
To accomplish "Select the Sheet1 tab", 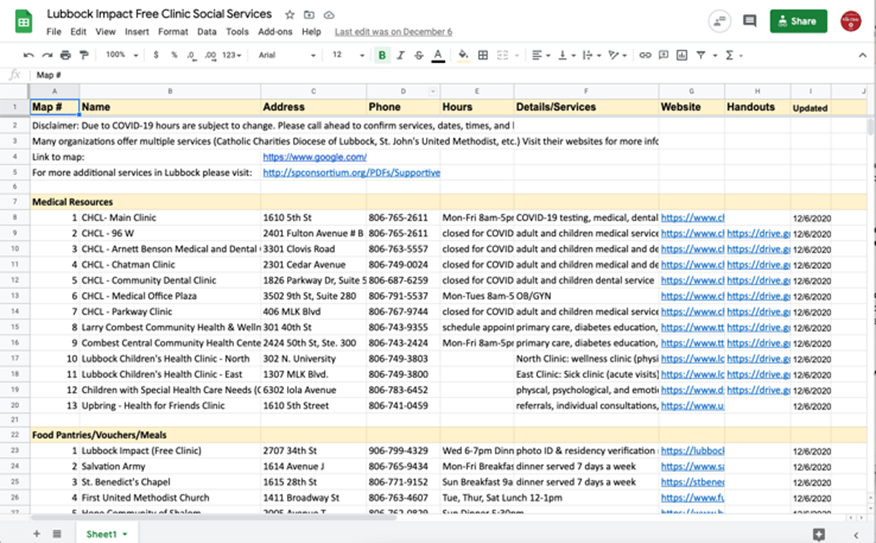I will coord(102,534).
